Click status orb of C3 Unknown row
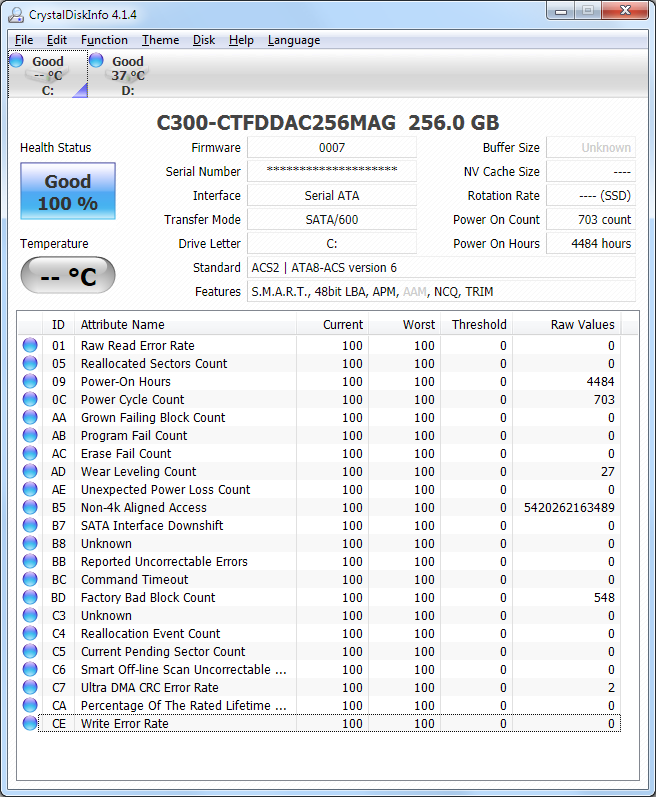 click(x=30, y=615)
